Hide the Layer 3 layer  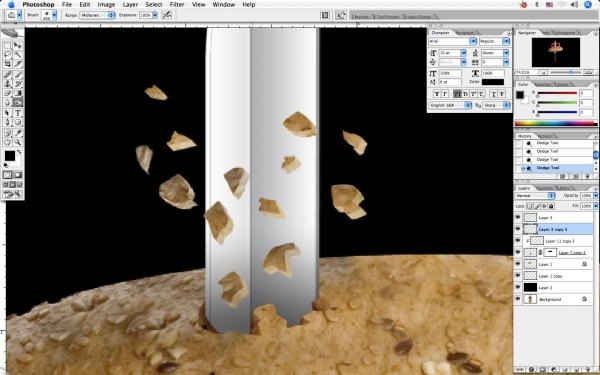click(518, 217)
